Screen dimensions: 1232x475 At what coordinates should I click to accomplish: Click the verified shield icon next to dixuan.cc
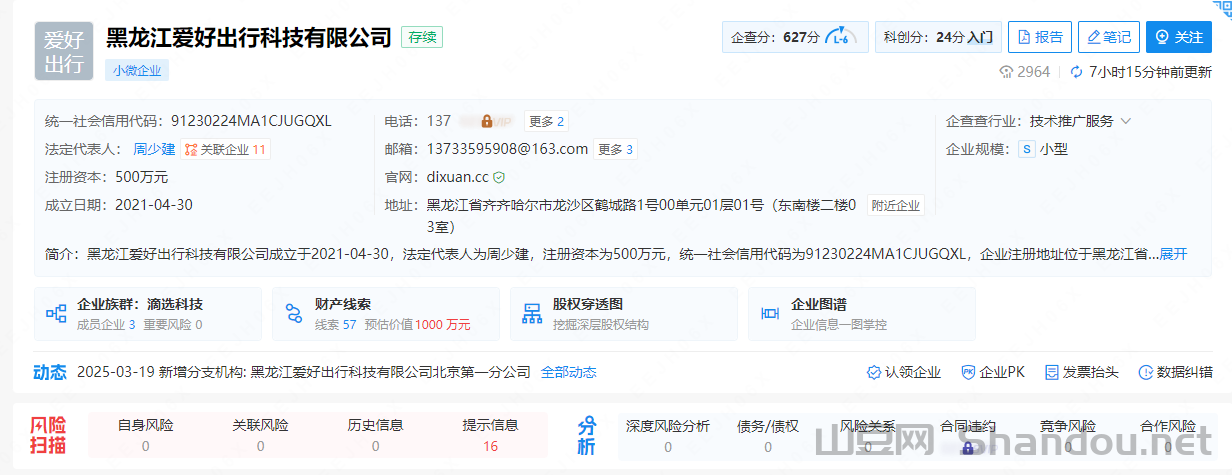point(499,177)
